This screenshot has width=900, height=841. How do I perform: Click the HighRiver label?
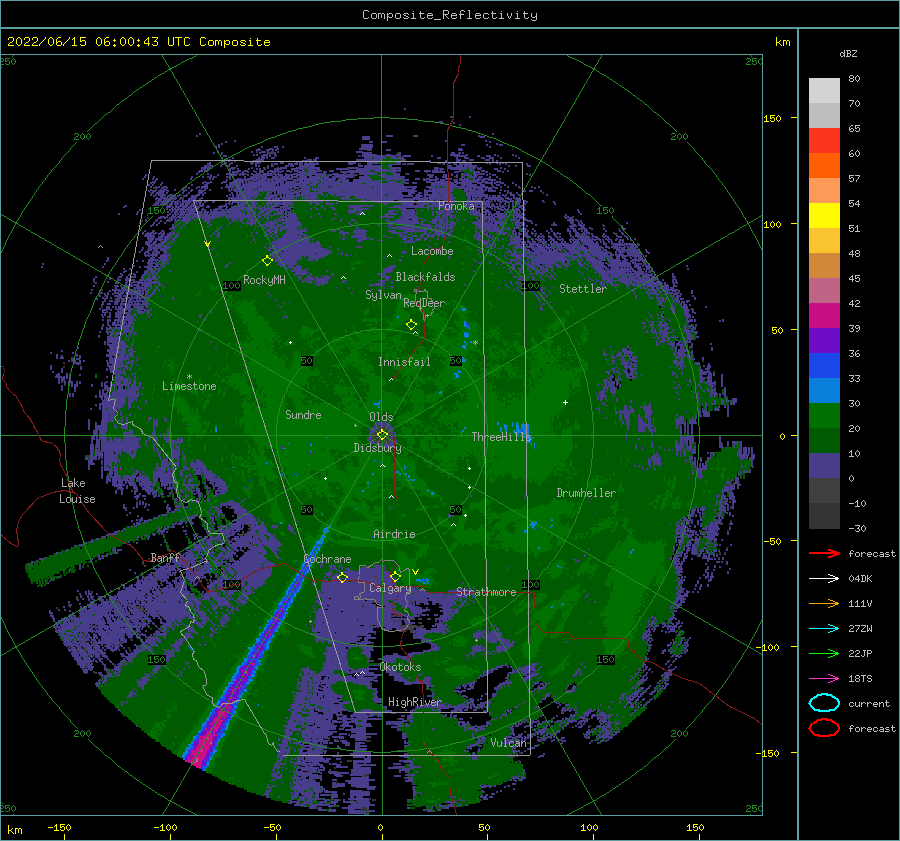click(x=414, y=702)
